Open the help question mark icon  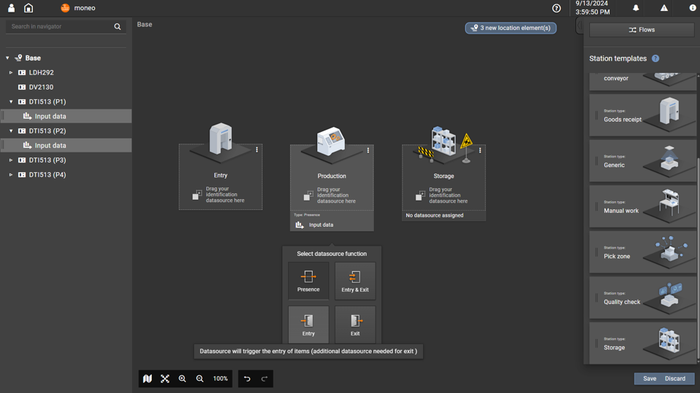click(x=556, y=8)
